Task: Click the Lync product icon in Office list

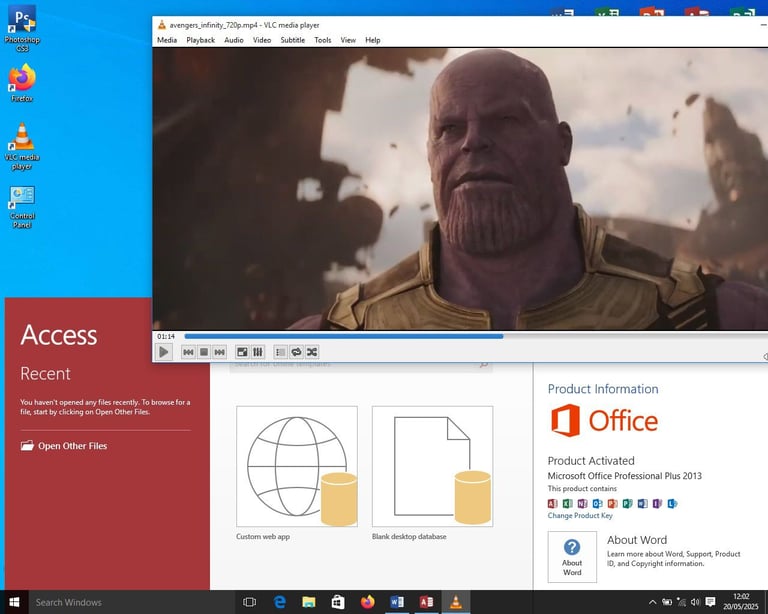Action: pyautogui.click(x=672, y=503)
